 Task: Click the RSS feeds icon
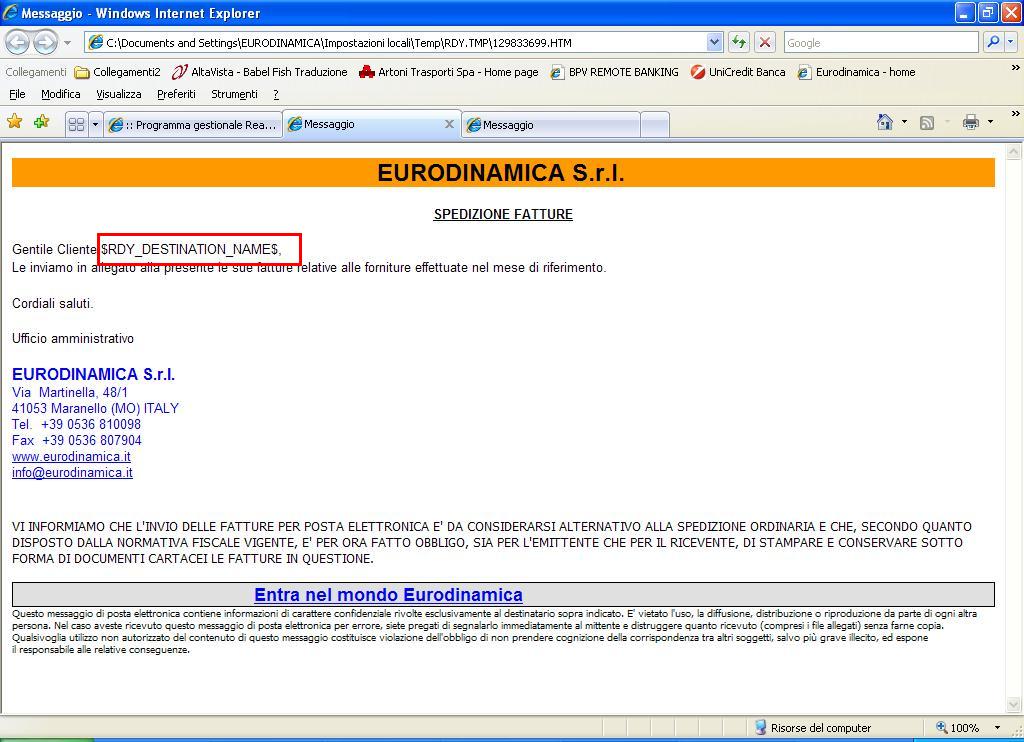[927, 123]
